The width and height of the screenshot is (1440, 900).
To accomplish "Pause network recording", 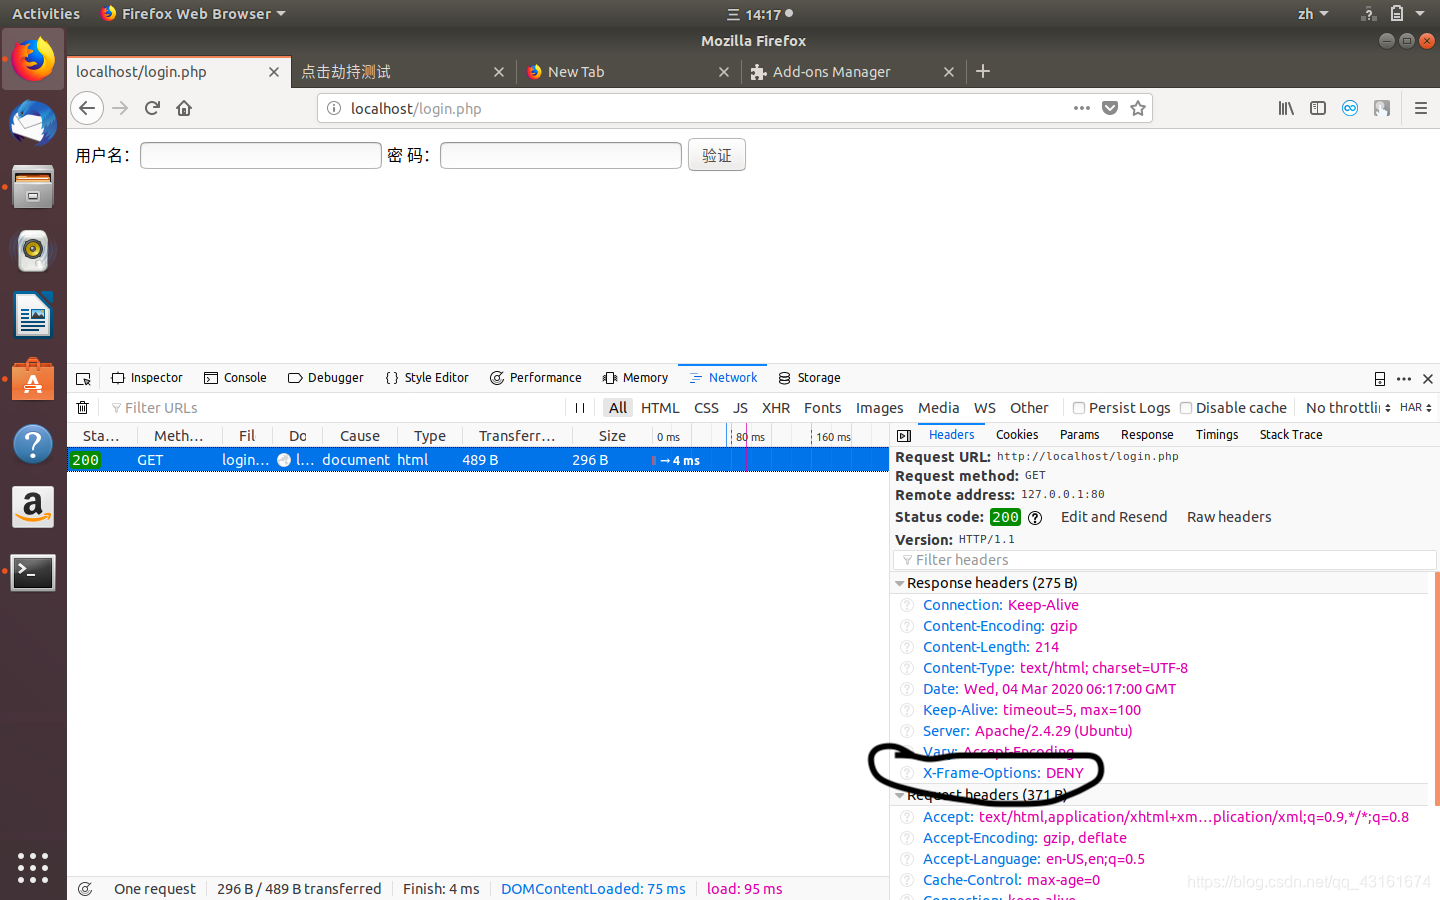I will [580, 408].
